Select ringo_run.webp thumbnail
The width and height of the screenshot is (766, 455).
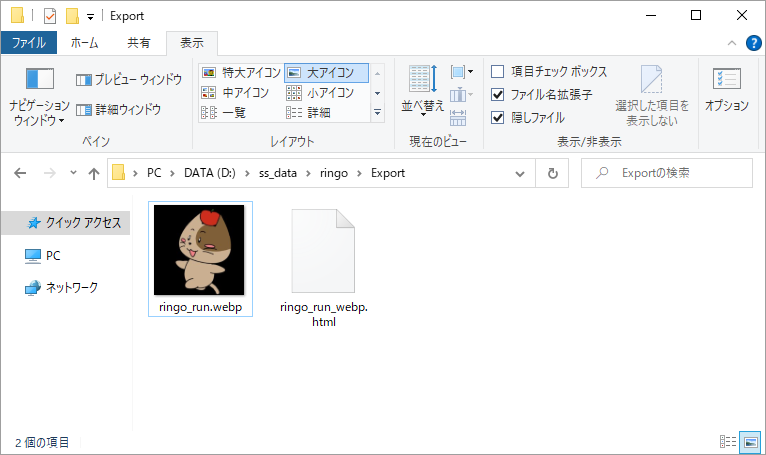point(199,250)
